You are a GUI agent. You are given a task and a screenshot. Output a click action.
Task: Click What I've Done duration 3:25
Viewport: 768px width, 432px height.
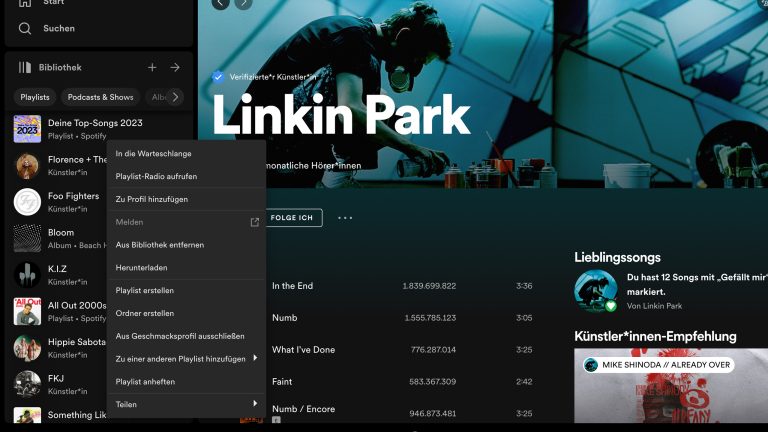coord(524,350)
